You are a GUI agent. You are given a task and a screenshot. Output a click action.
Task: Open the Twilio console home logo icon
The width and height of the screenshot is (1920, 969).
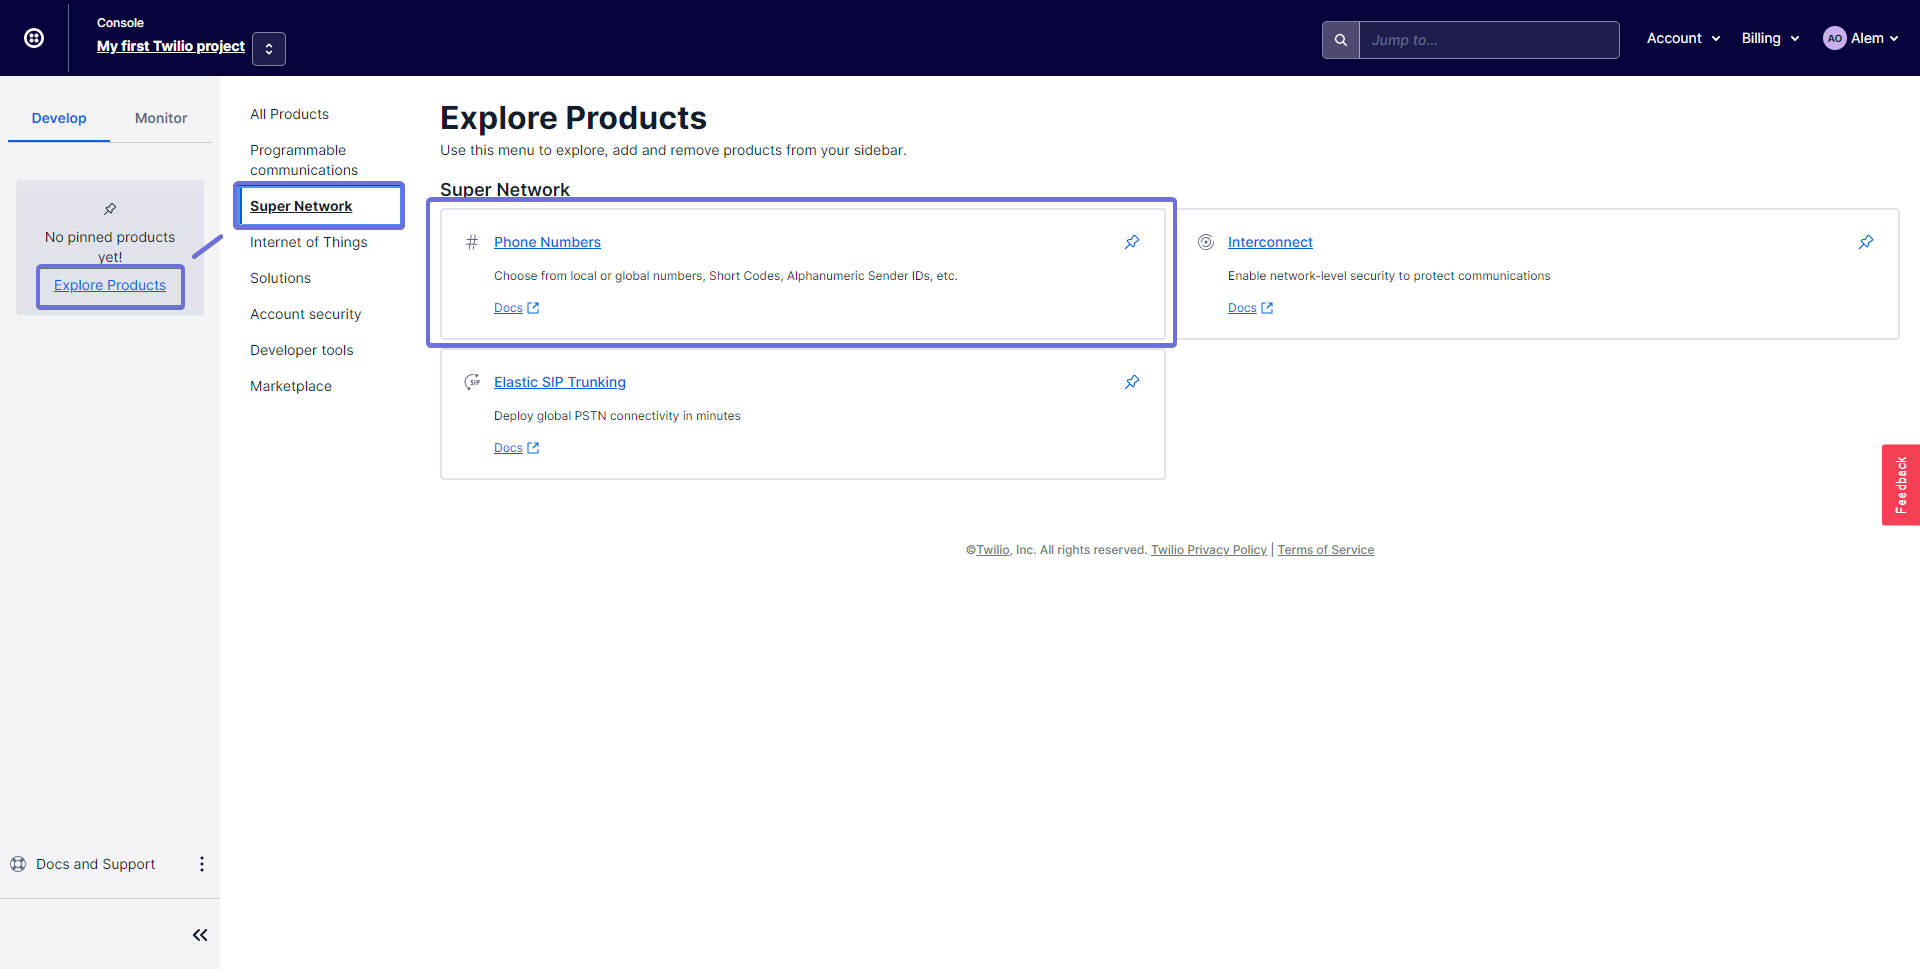coord(34,38)
